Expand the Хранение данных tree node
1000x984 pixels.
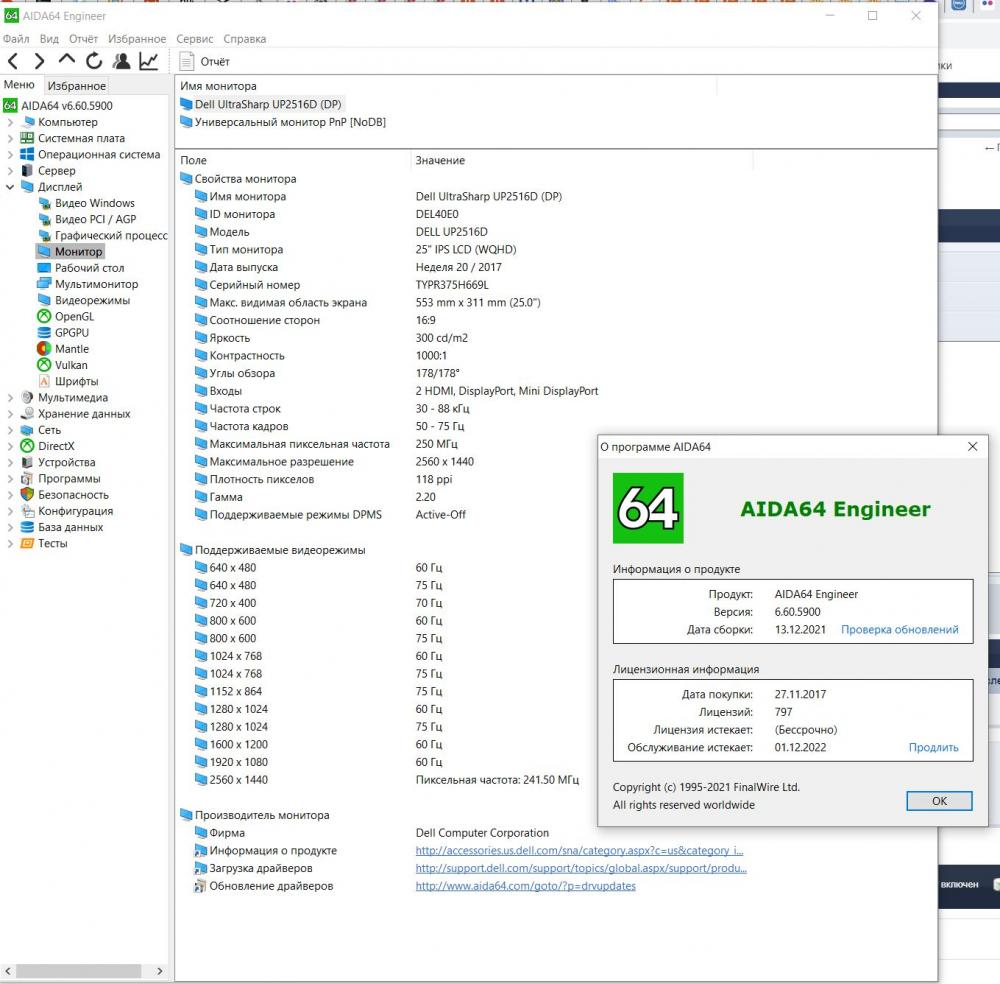[10, 414]
